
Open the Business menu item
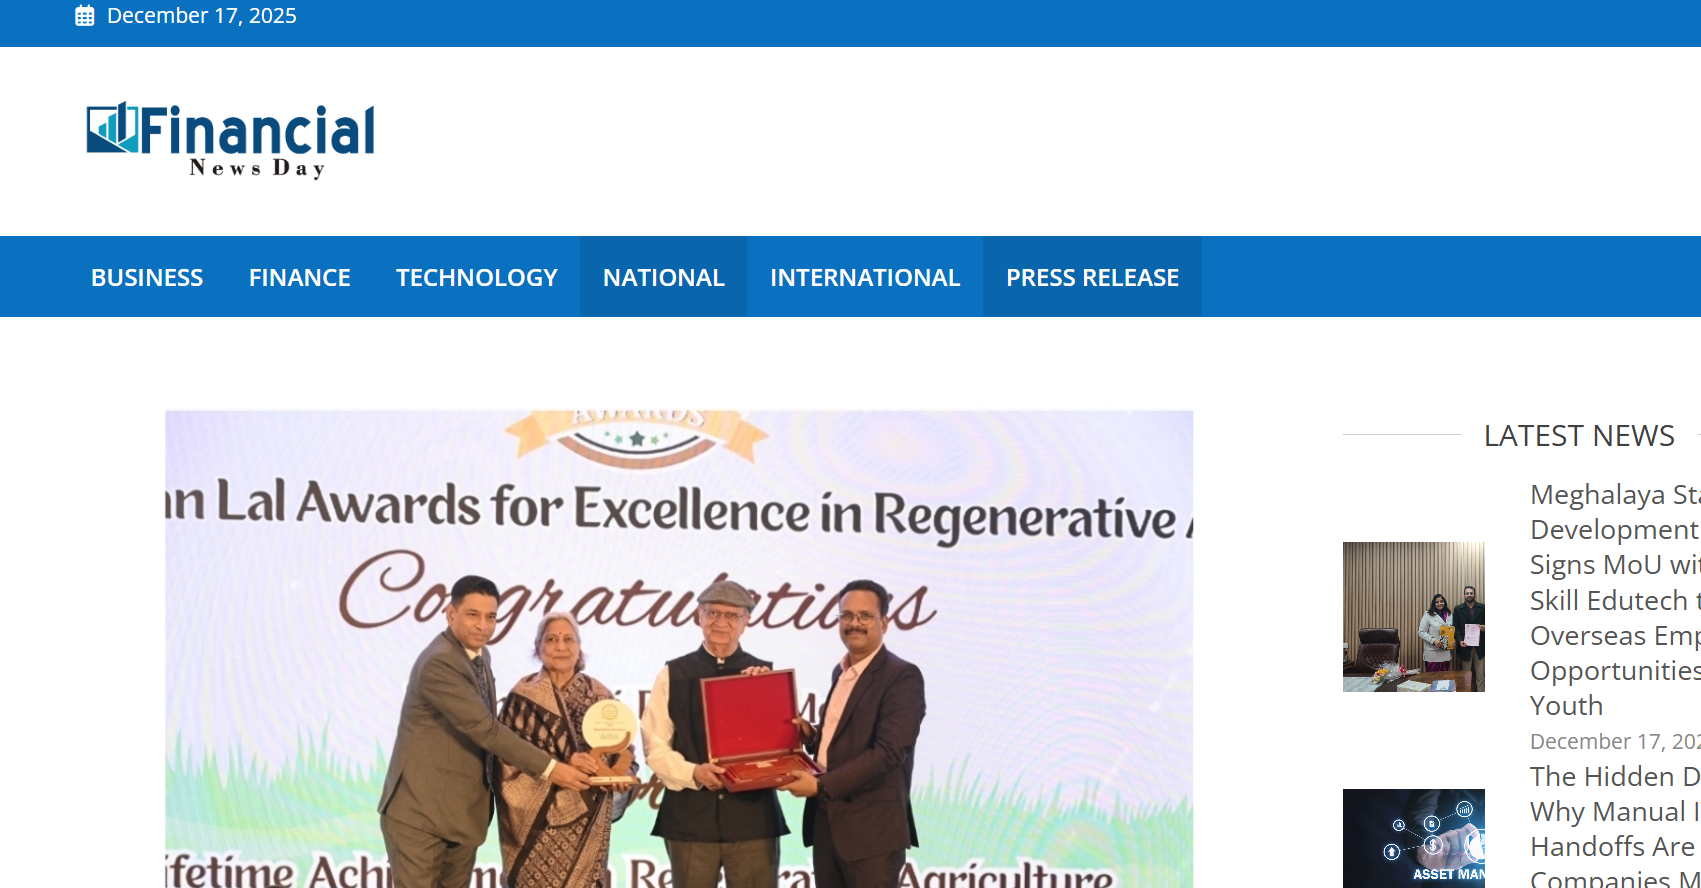tap(147, 277)
